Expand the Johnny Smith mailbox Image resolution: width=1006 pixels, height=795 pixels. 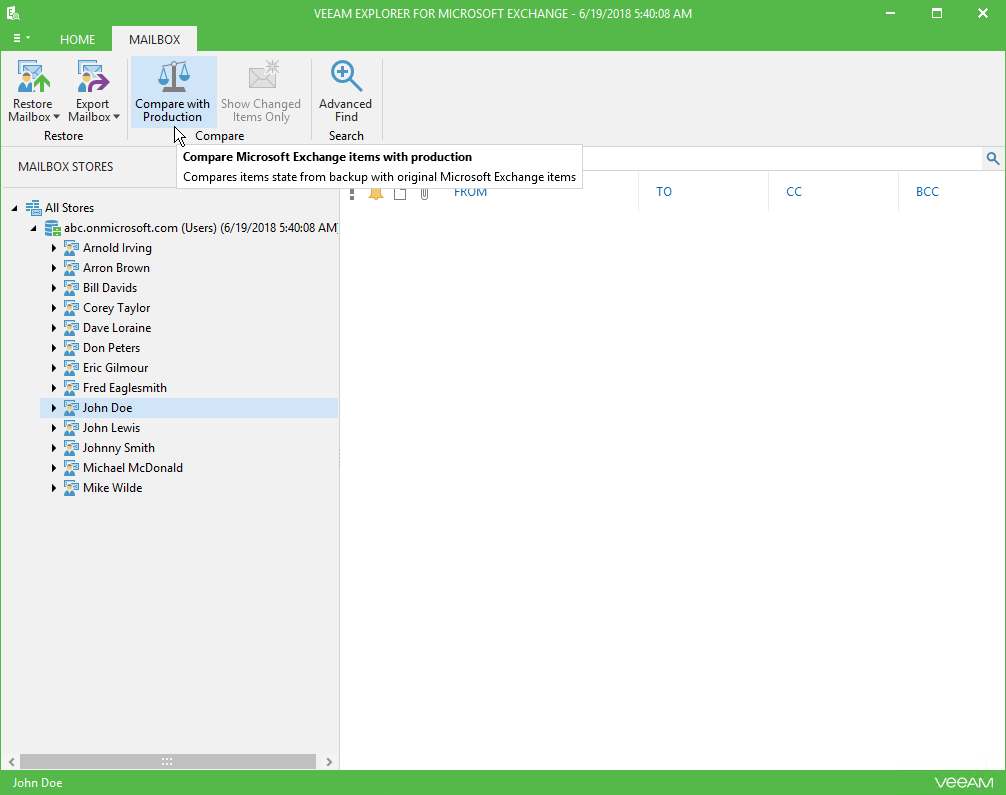pos(54,448)
